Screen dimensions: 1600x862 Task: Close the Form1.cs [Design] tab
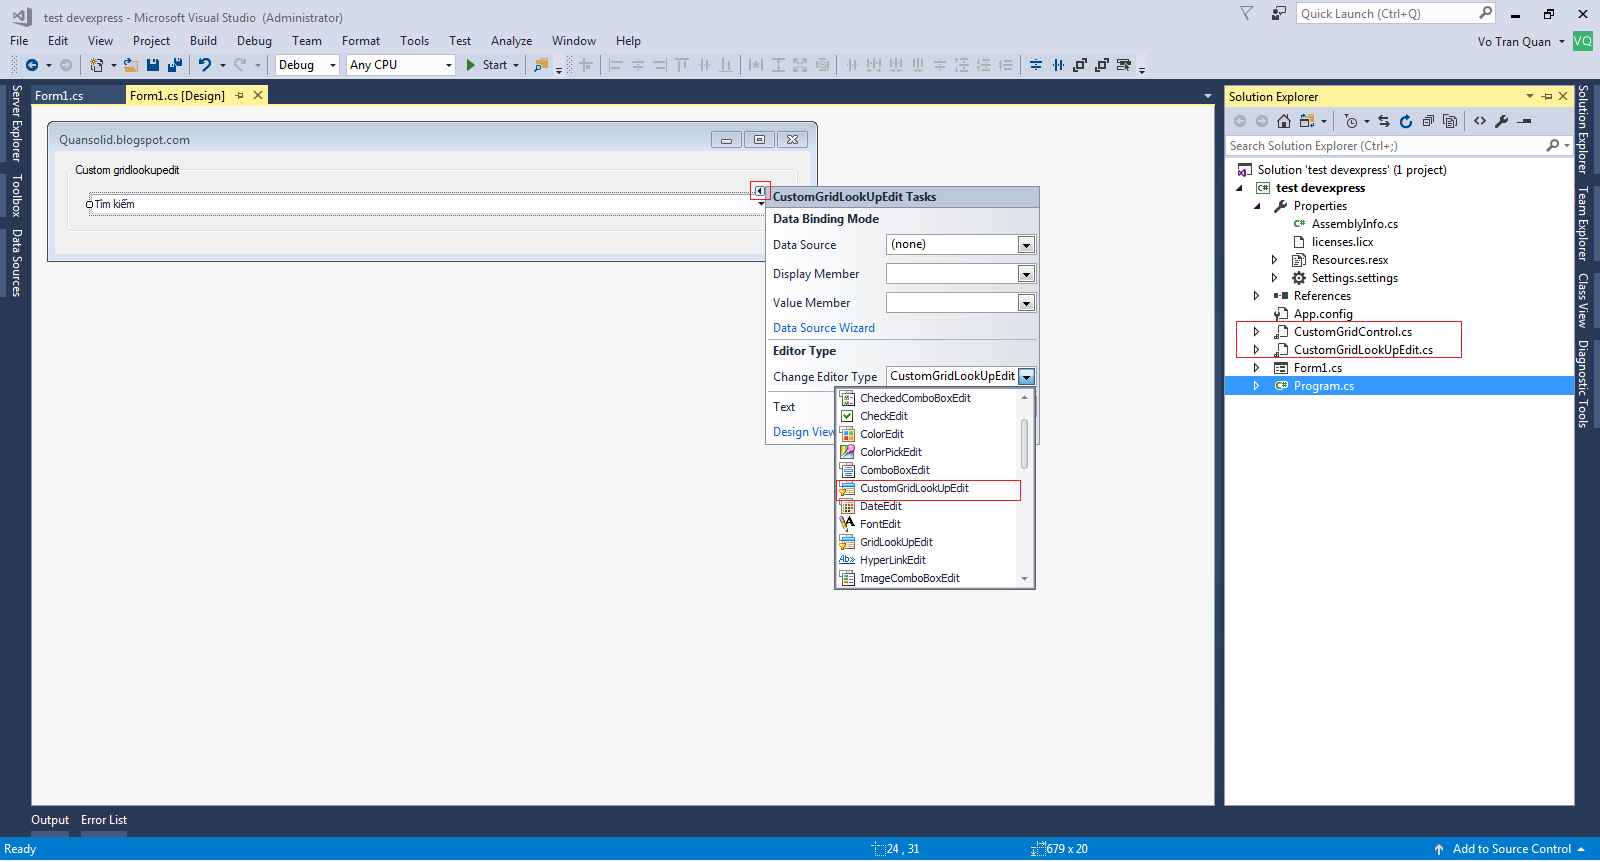point(258,96)
